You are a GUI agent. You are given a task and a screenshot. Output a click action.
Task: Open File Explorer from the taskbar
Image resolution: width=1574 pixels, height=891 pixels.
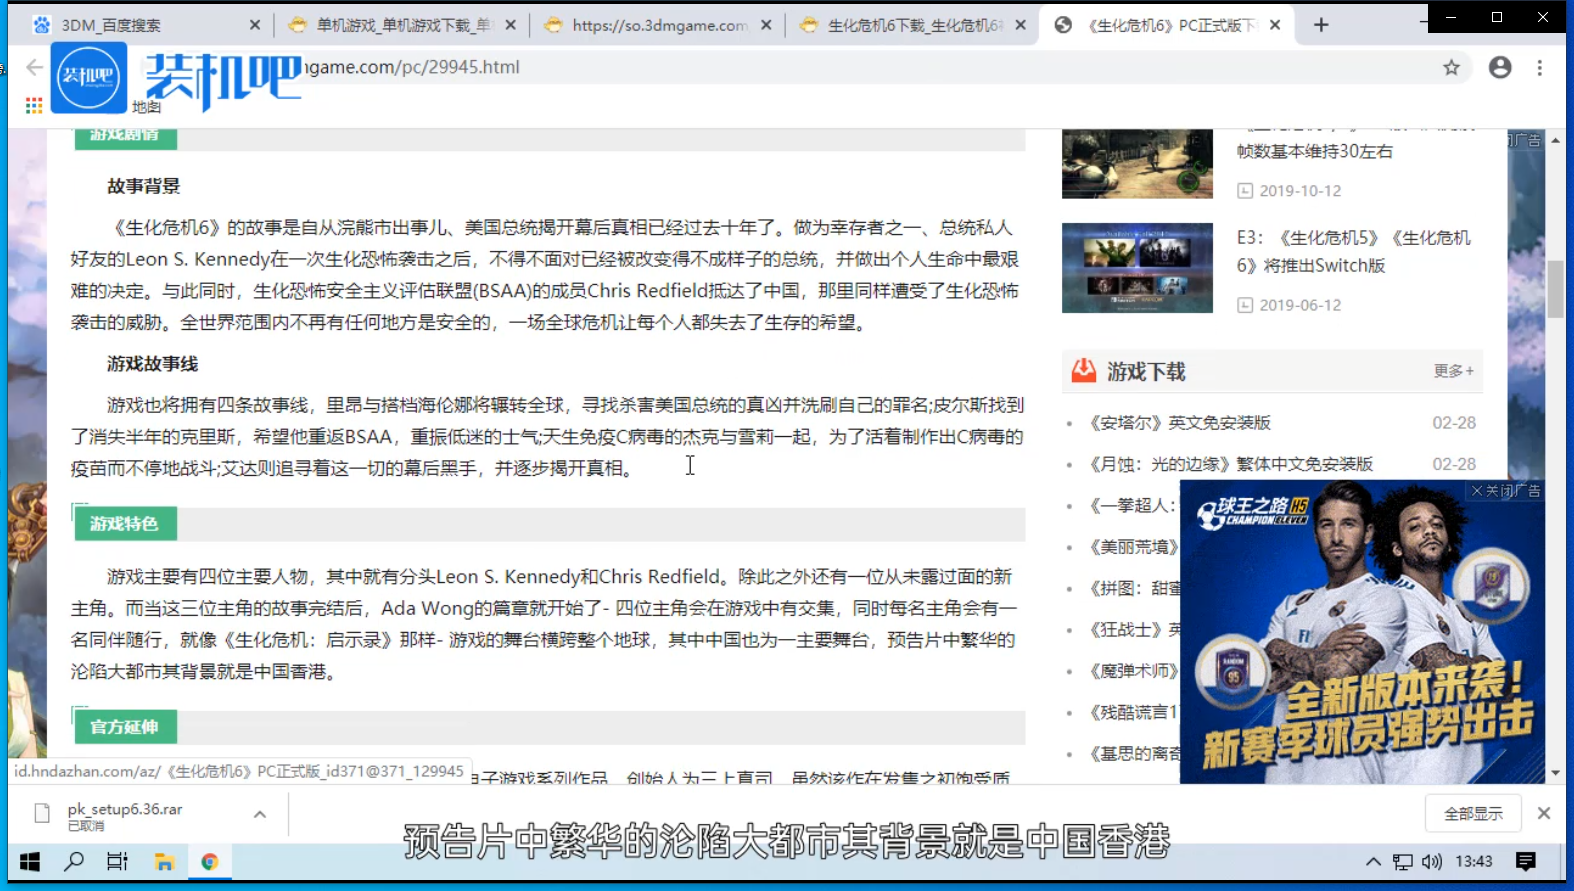(x=164, y=862)
